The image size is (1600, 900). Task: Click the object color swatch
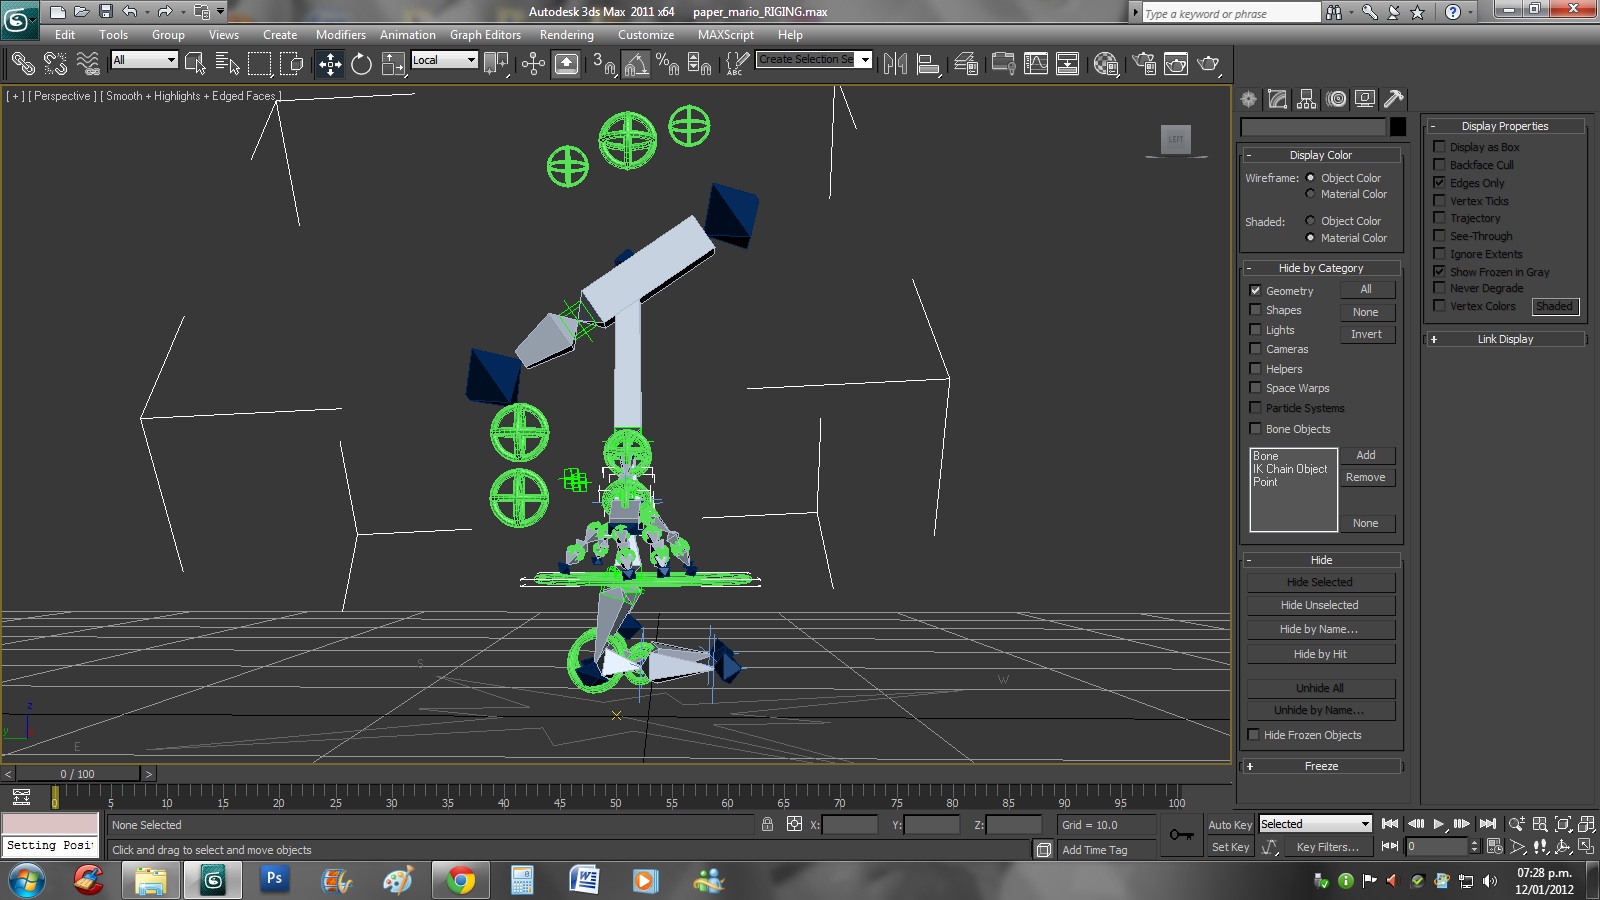tap(1398, 127)
